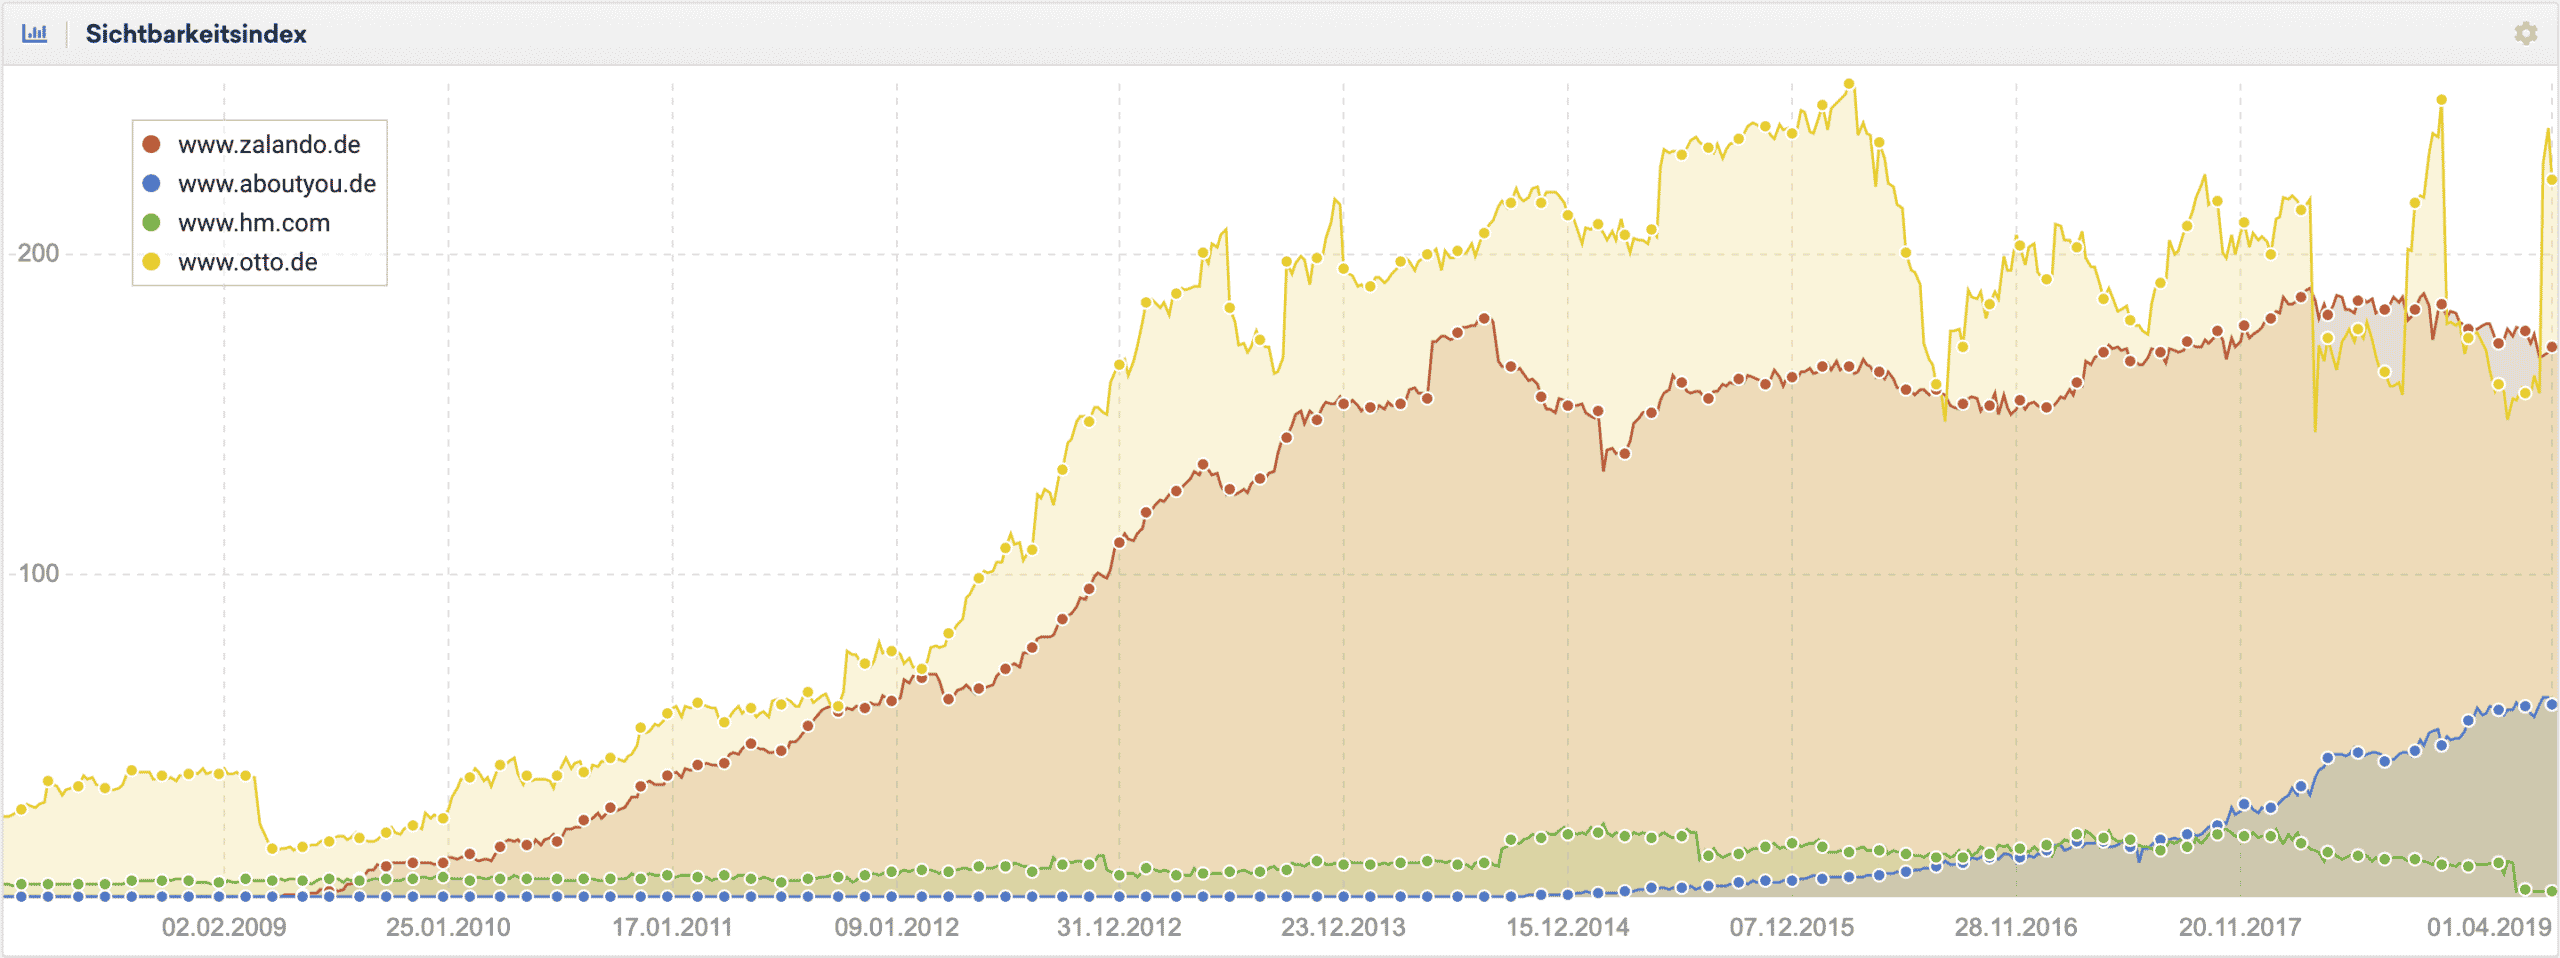The height and width of the screenshot is (958, 2560).
Task: Click the blue aboutyou legend color dot
Action: (x=151, y=183)
